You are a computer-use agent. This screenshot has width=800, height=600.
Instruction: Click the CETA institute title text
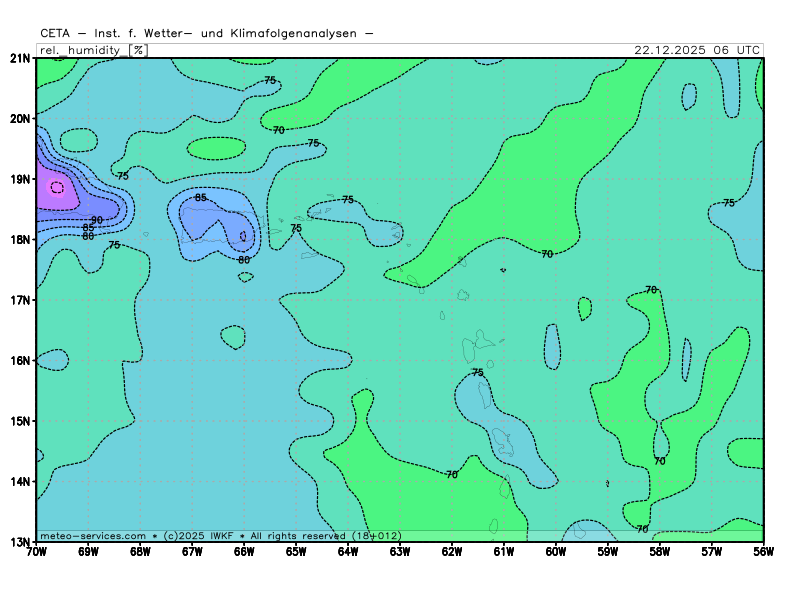point(207,33)
